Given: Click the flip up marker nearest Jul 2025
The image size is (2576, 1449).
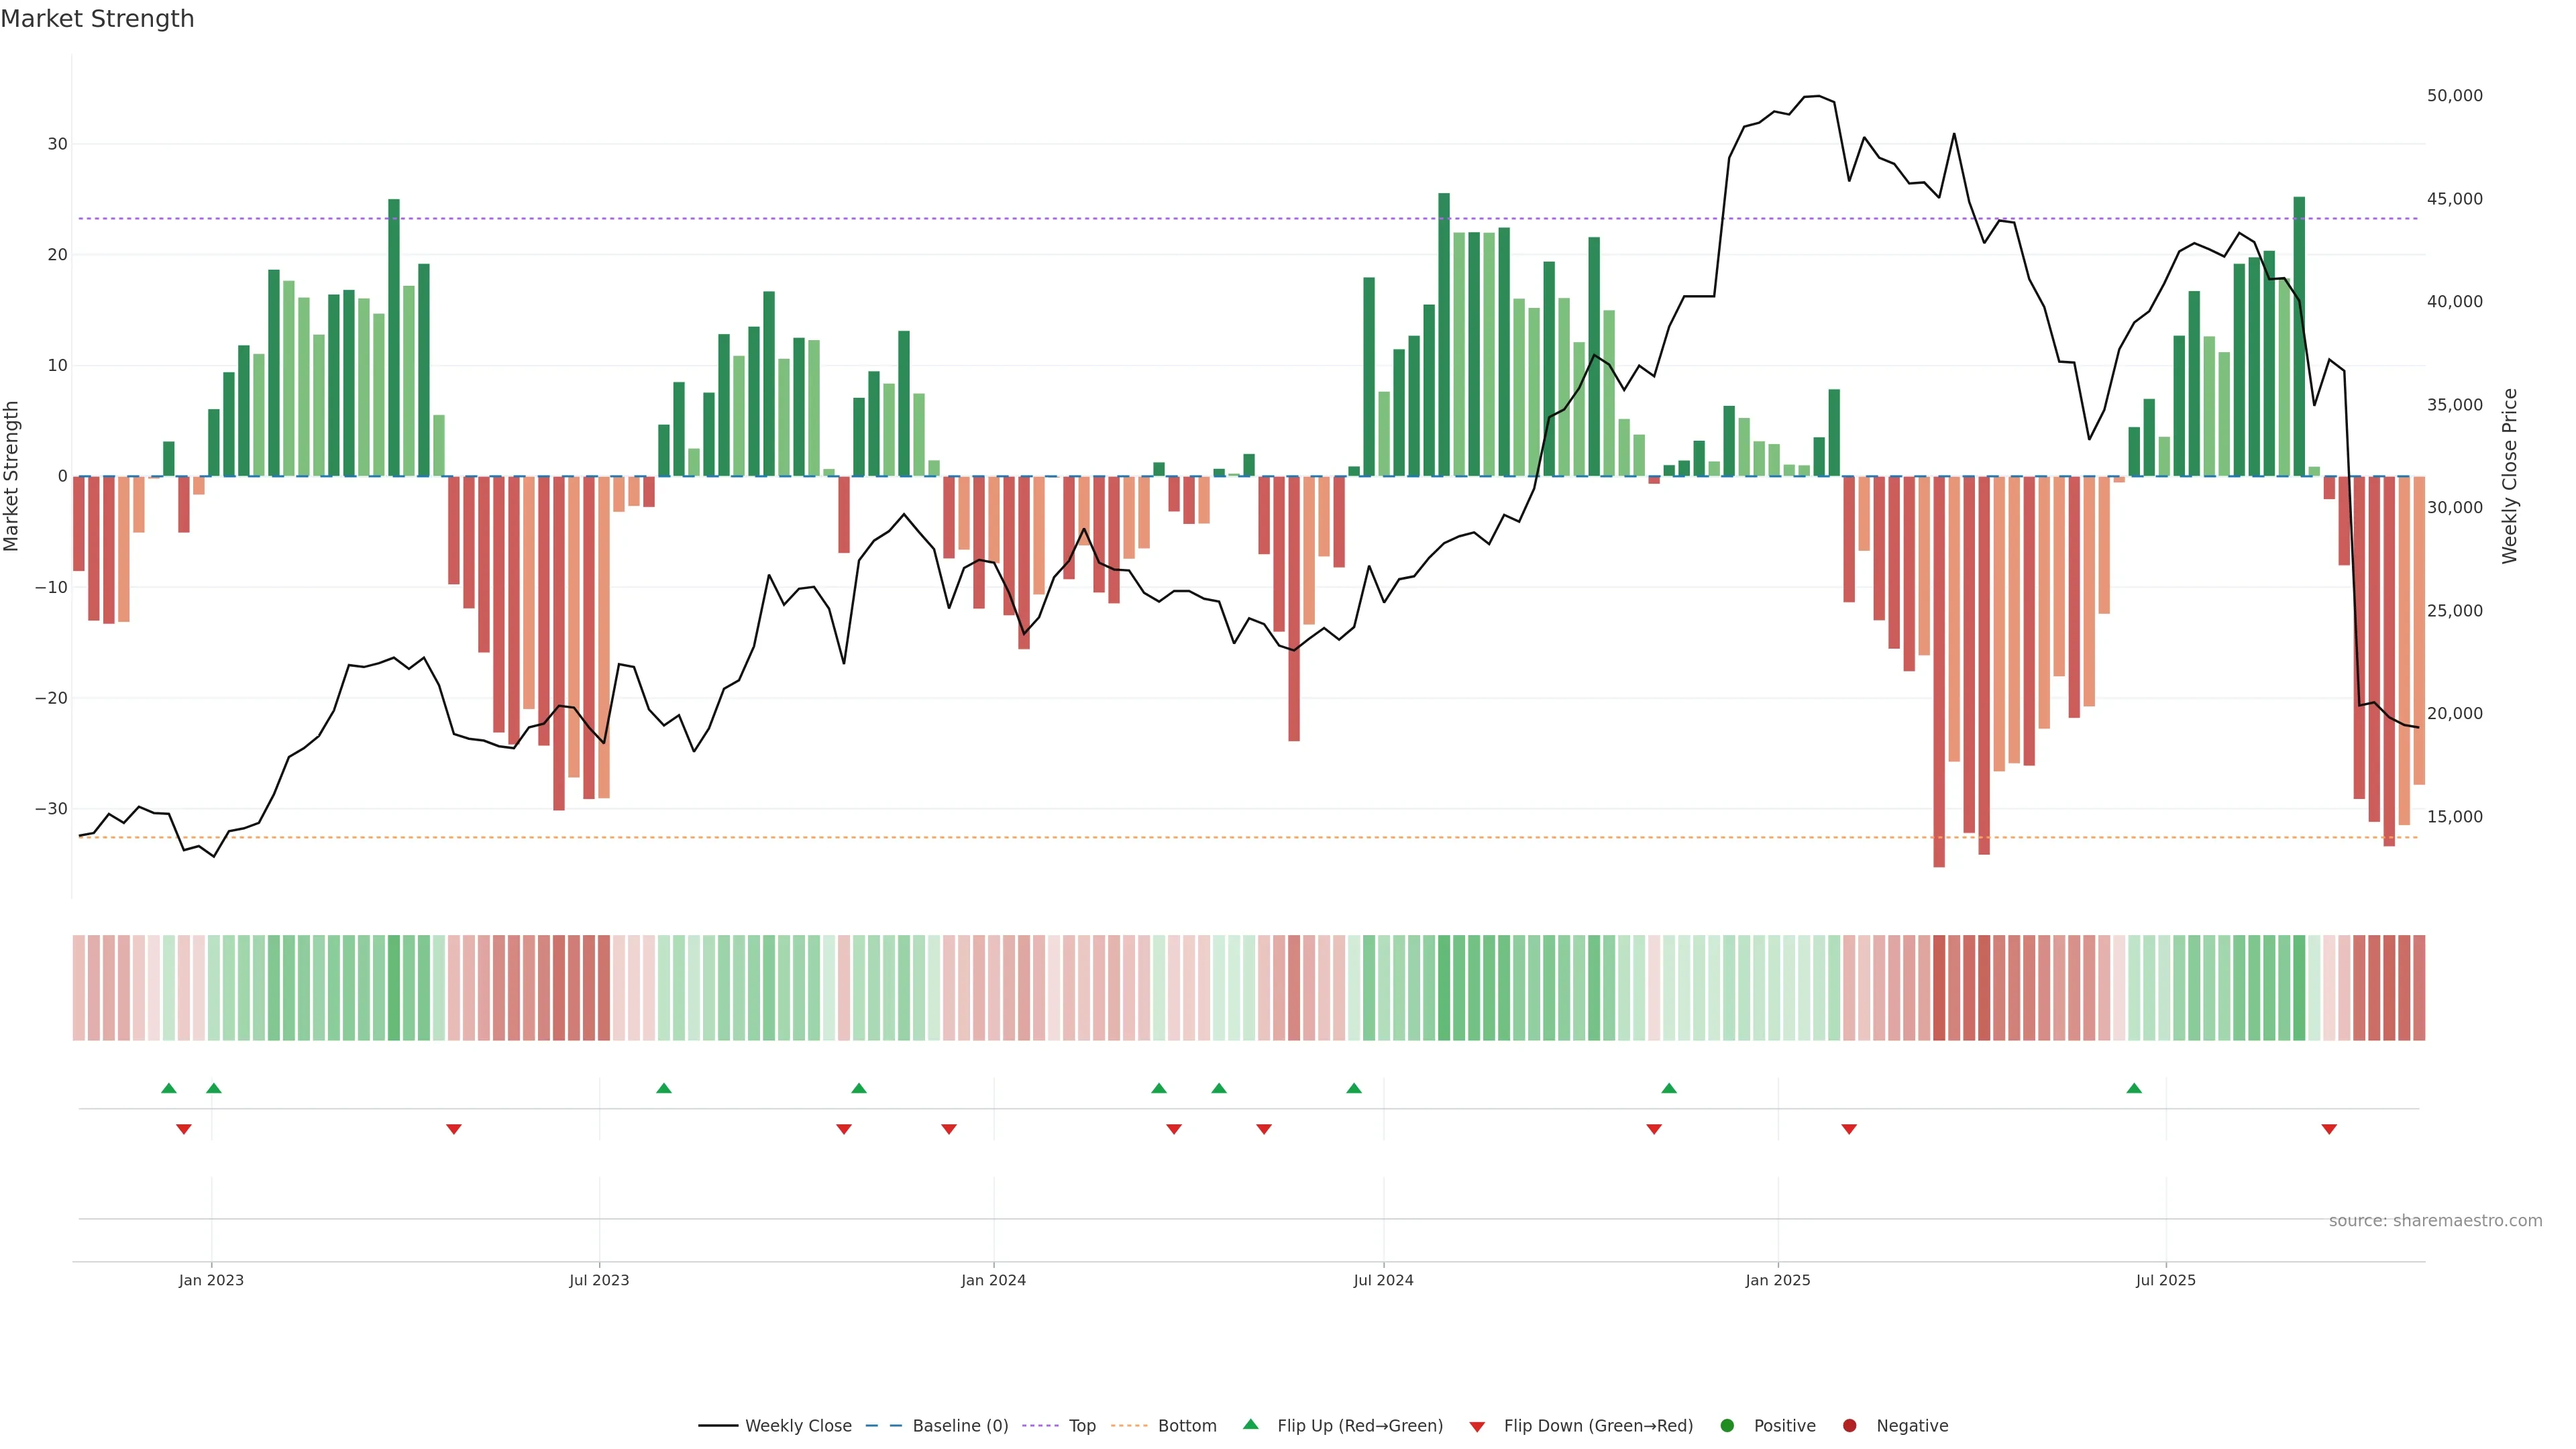Looking at the screenshot, I should click(2134, 1088).
